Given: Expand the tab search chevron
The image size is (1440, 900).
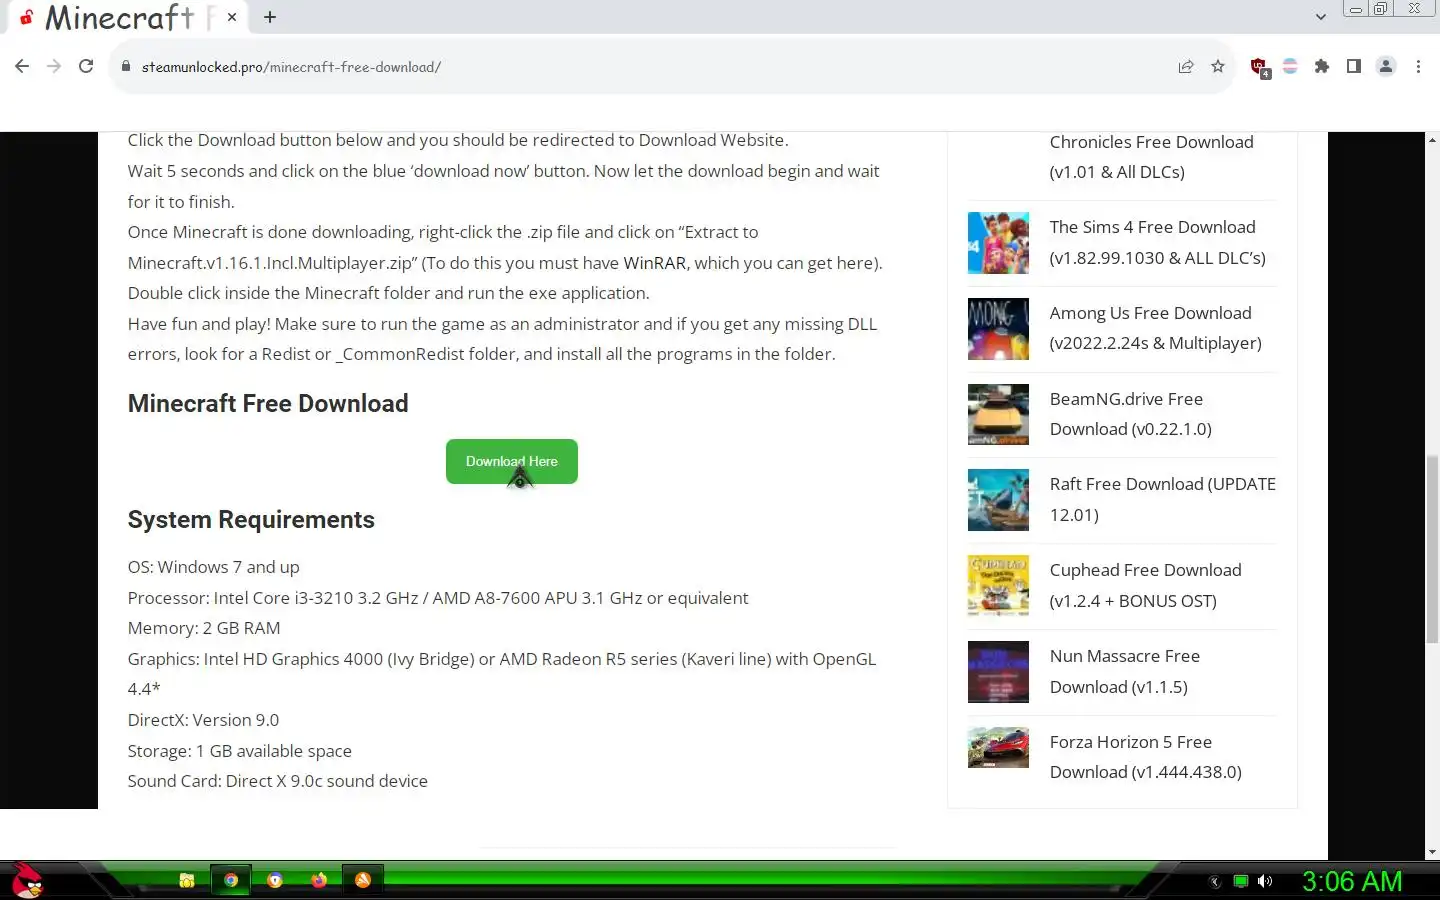Looking at the screenshot, I should pyautogui.click(x=1321, y=17).
